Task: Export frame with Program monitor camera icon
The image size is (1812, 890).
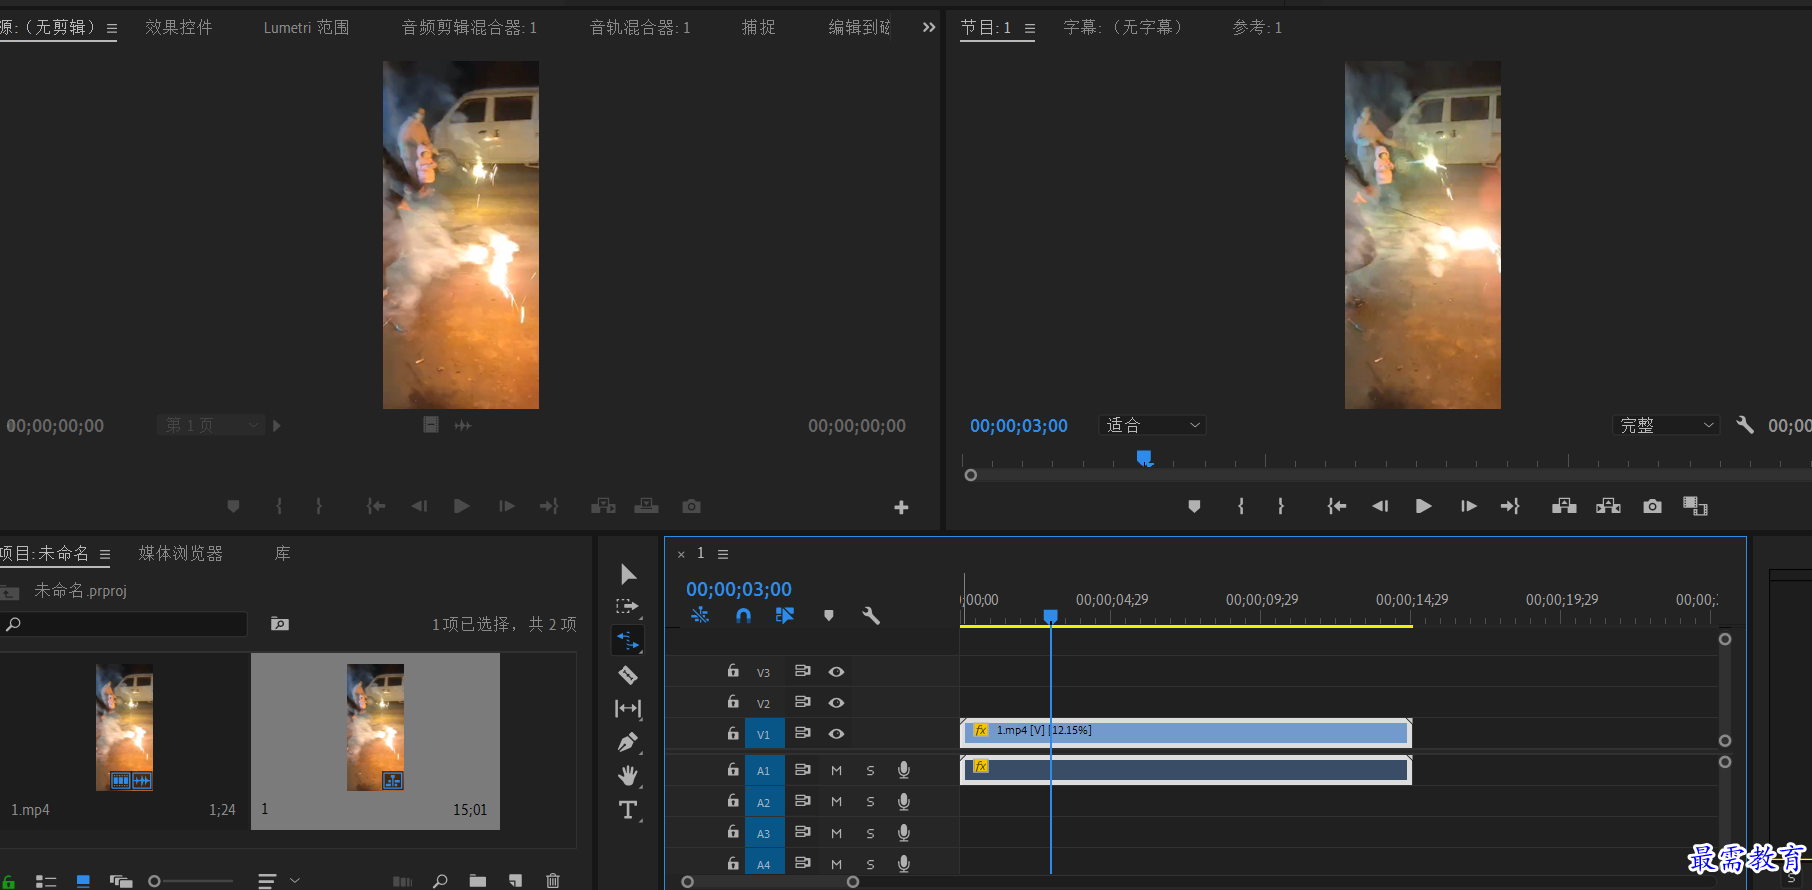Action: point(1652,507)
